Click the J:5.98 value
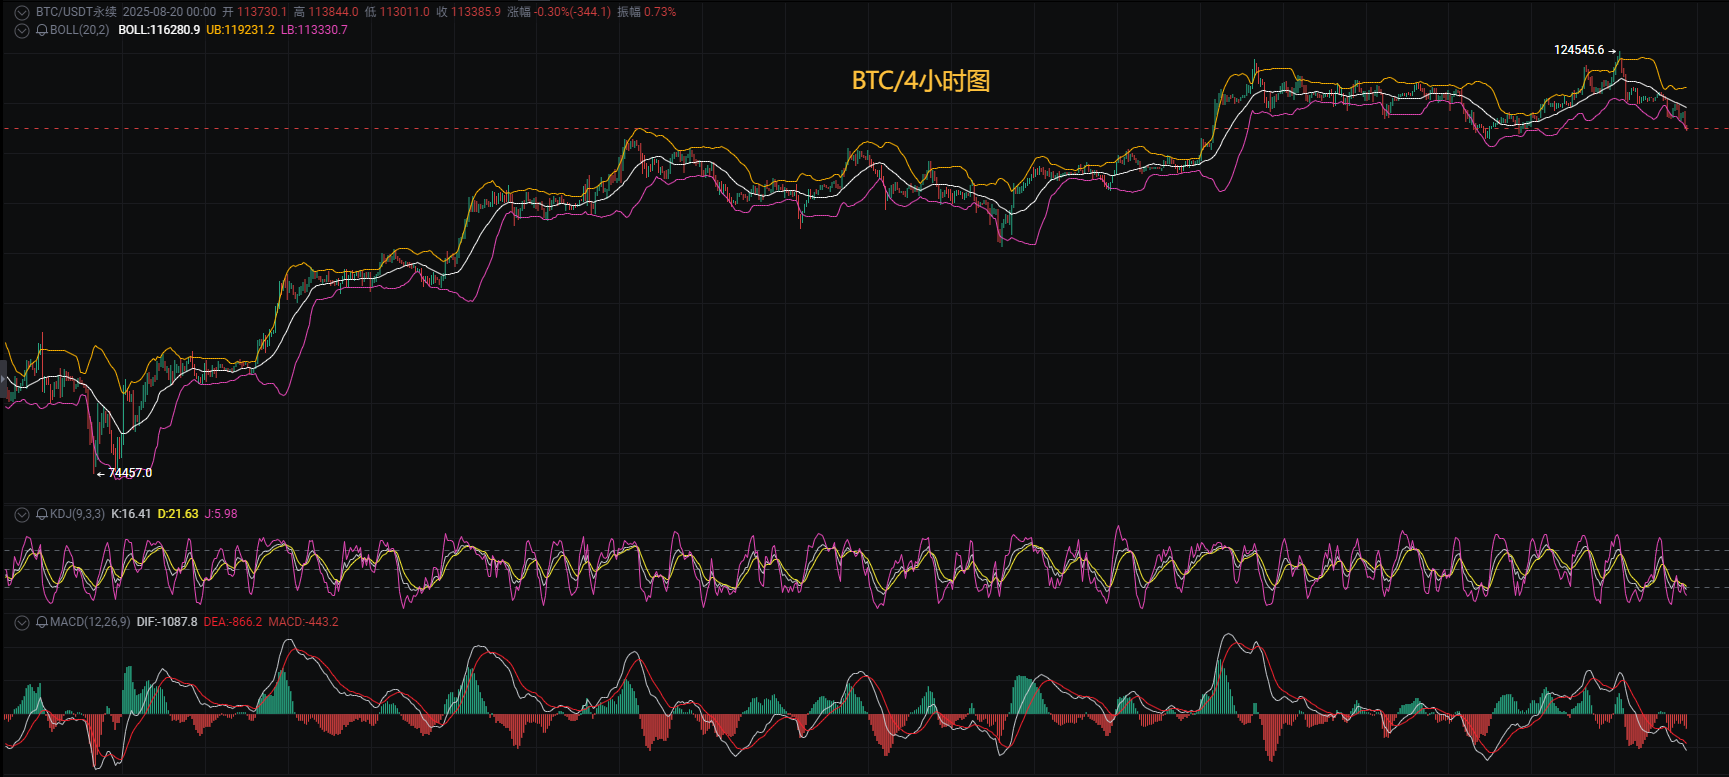This screenshot has height=777, width=1729. click(221, 514)
